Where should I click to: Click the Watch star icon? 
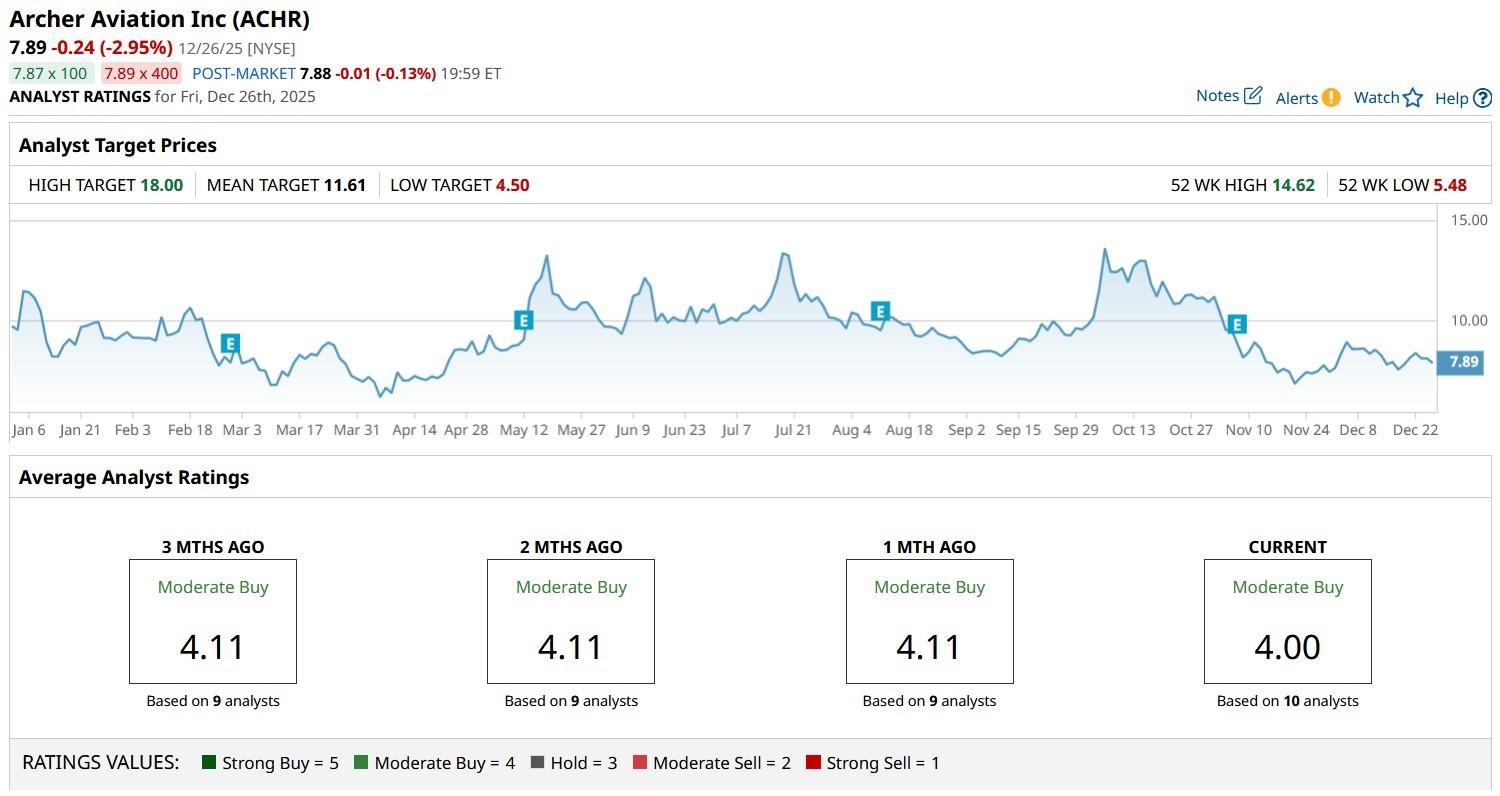coord(1412,98)
